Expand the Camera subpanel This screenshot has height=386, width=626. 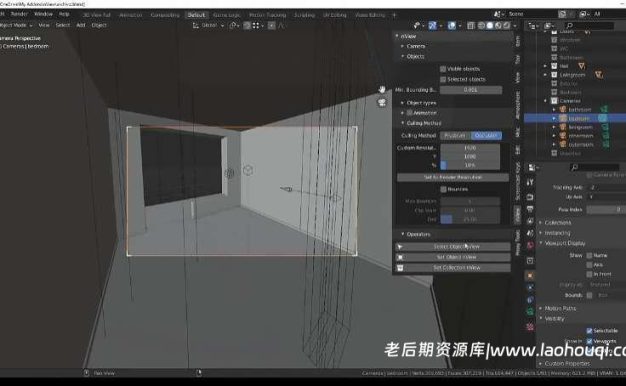click(x=402, y=46)
